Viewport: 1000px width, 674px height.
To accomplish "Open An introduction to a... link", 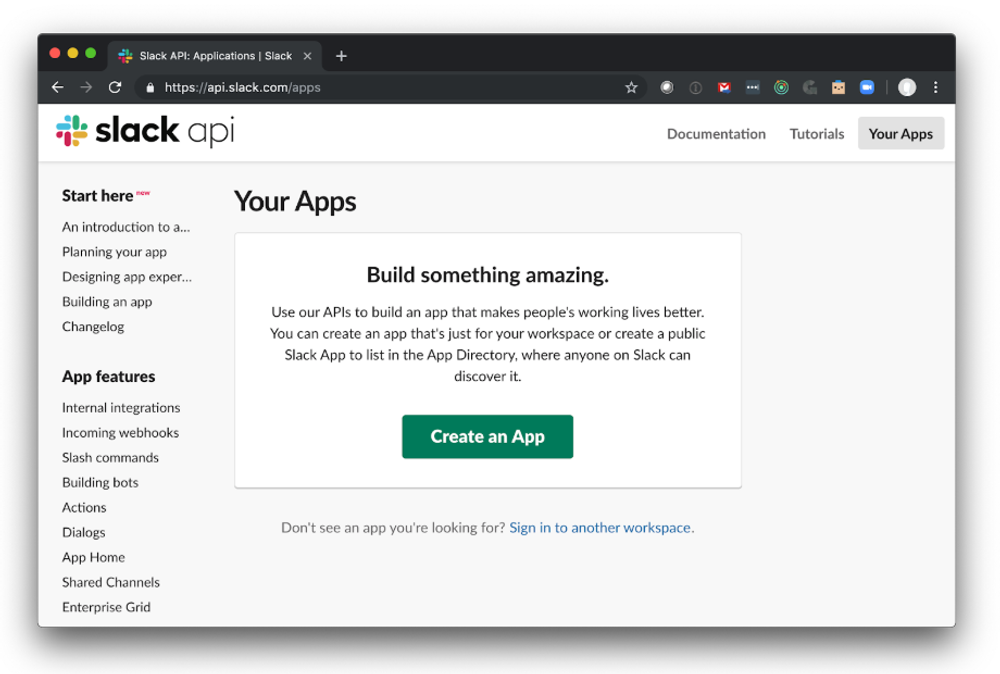I will pos(126,227).
